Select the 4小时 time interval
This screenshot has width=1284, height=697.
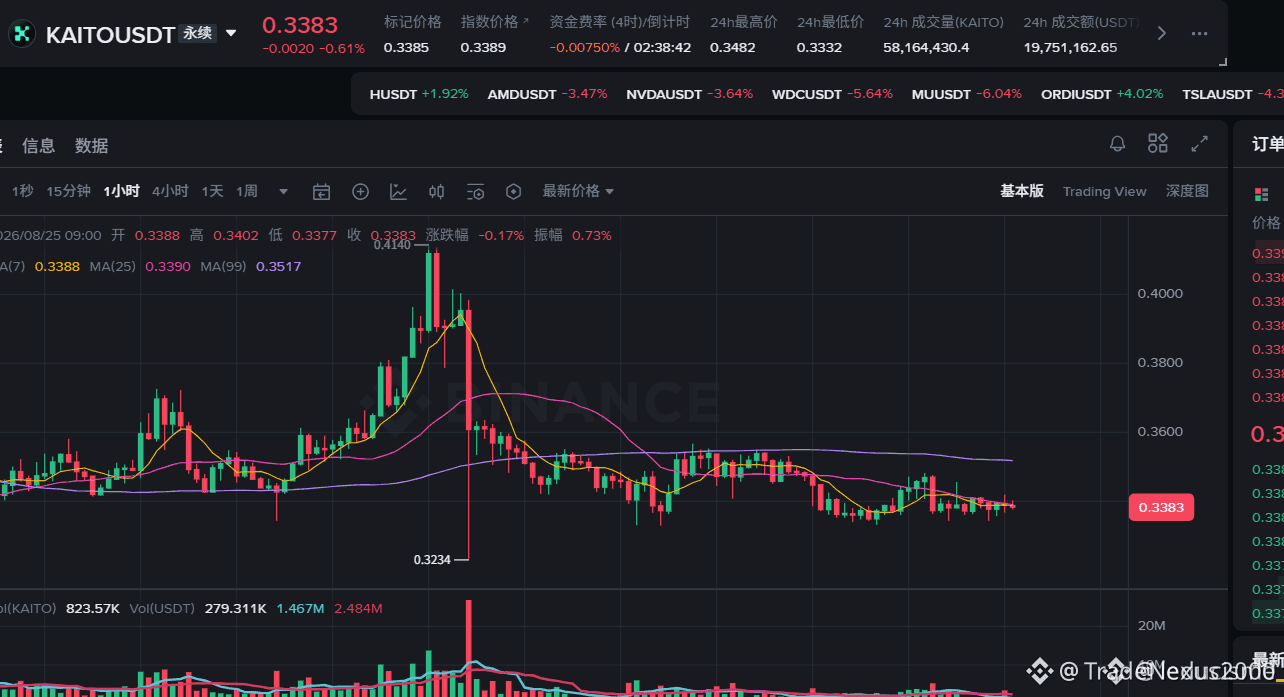click(x=170, y=191)
